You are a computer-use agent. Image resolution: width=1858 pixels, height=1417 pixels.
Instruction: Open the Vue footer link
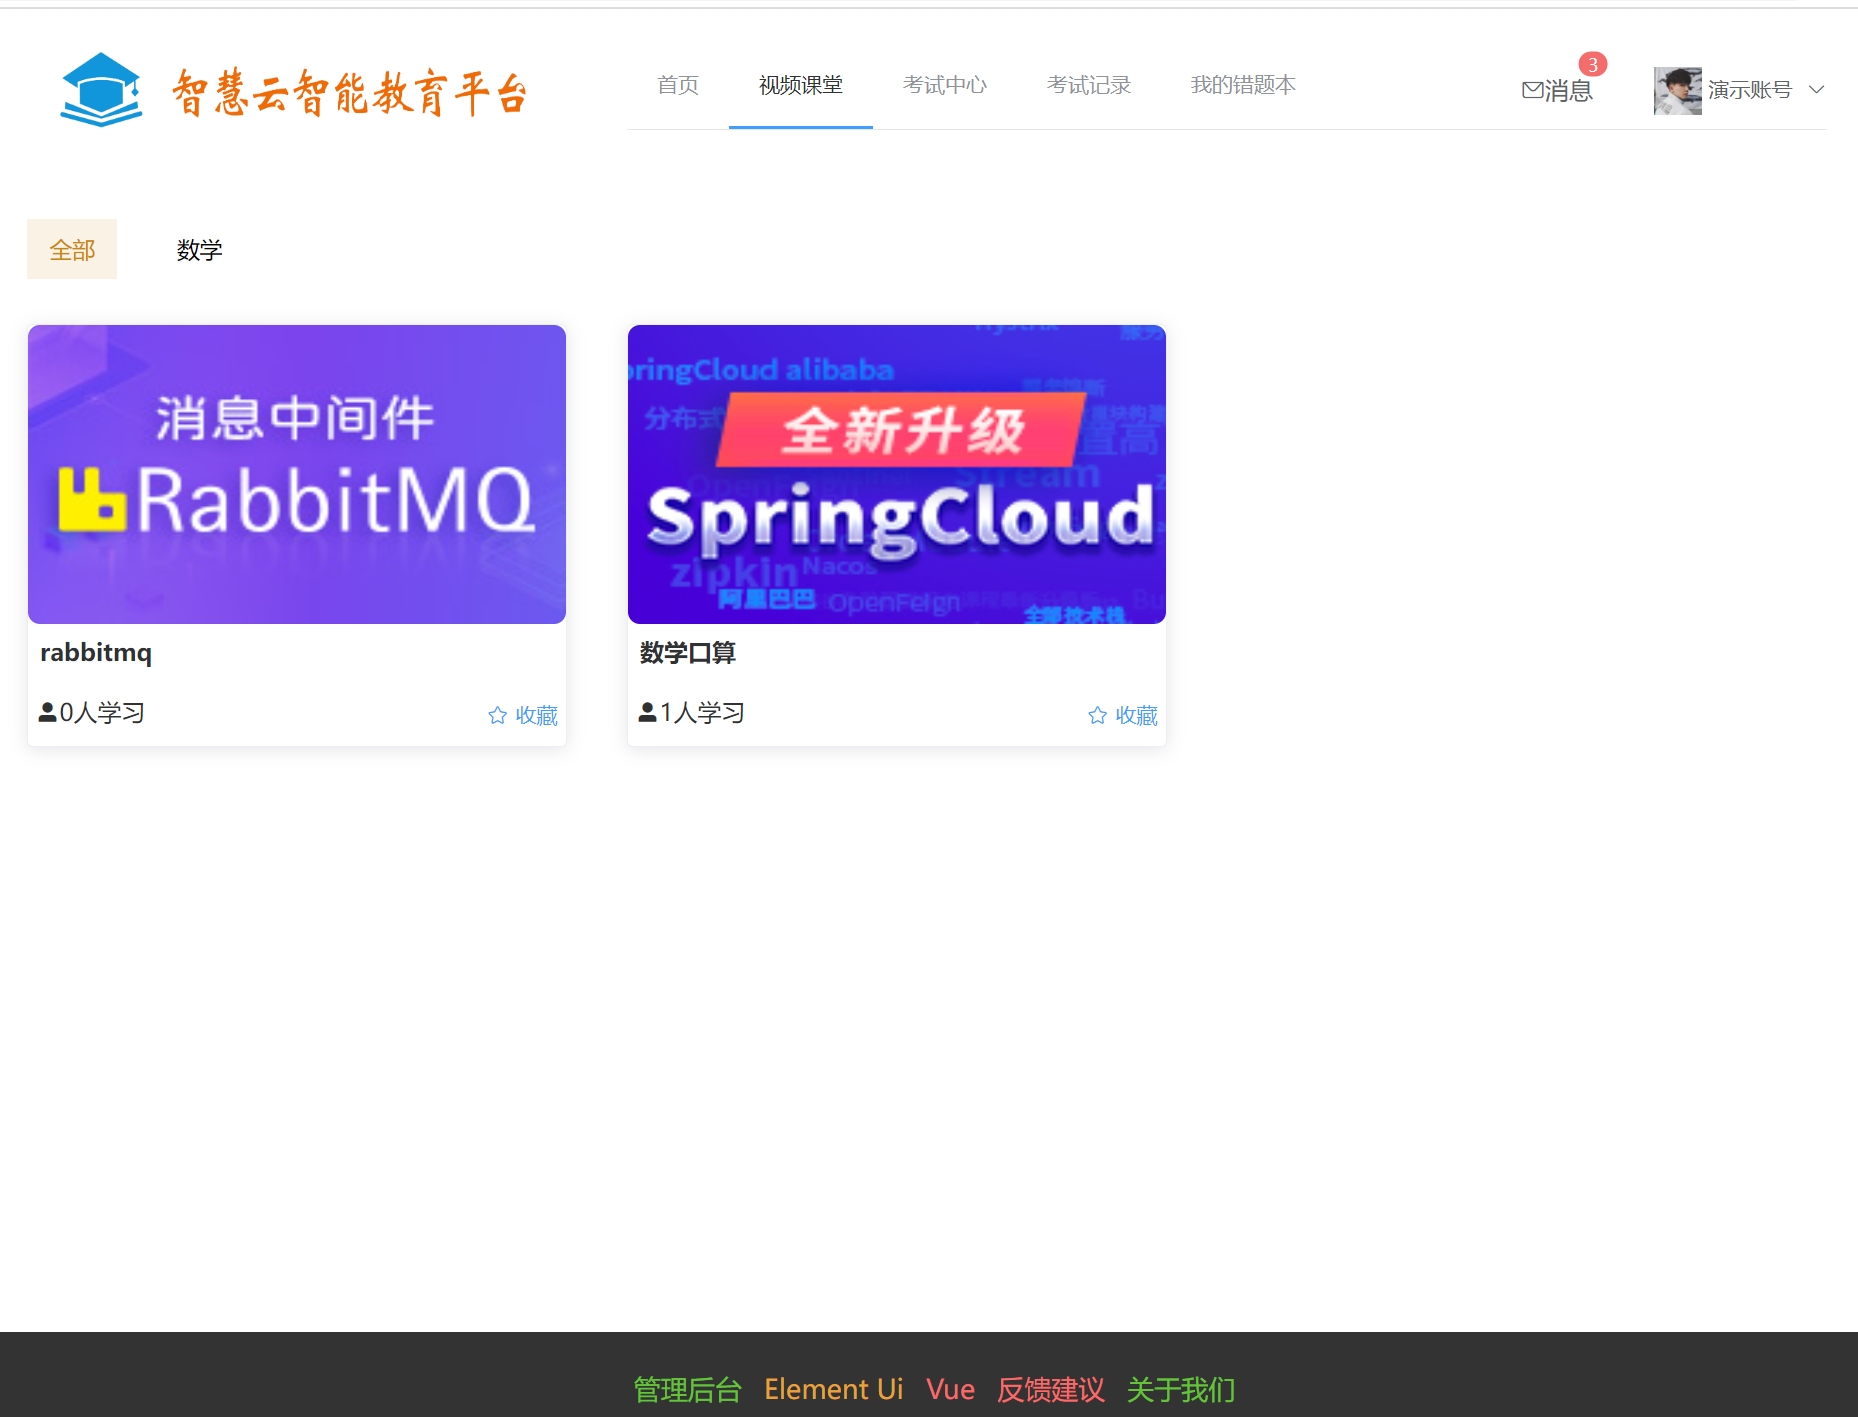click(x=950, y=1389)
